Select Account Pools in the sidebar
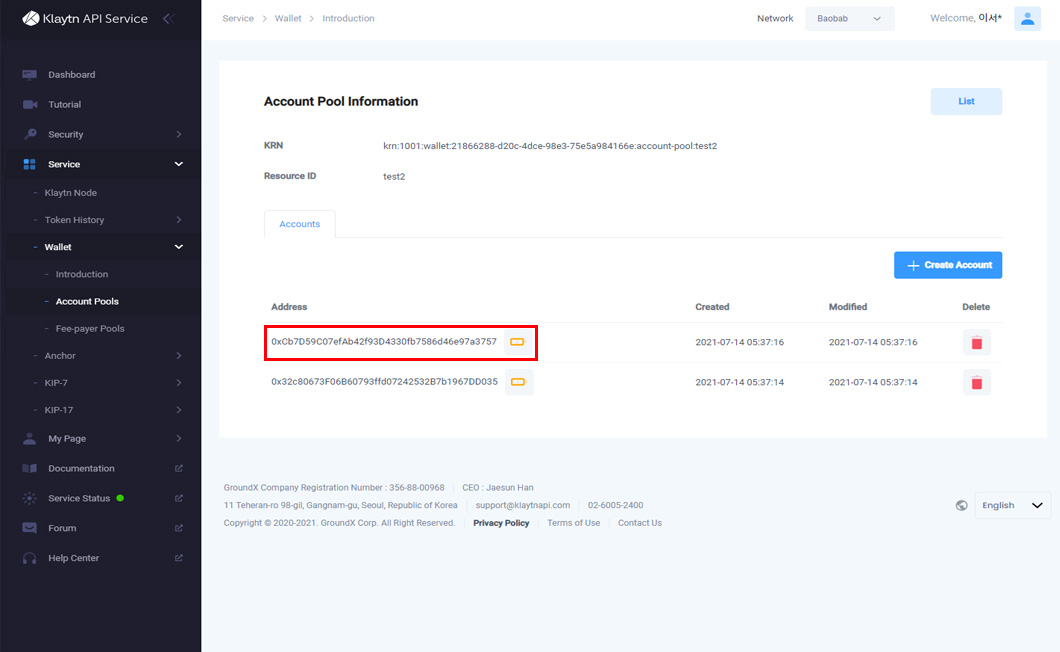This screenshot has width=1060, height=652. click(87, 302)
